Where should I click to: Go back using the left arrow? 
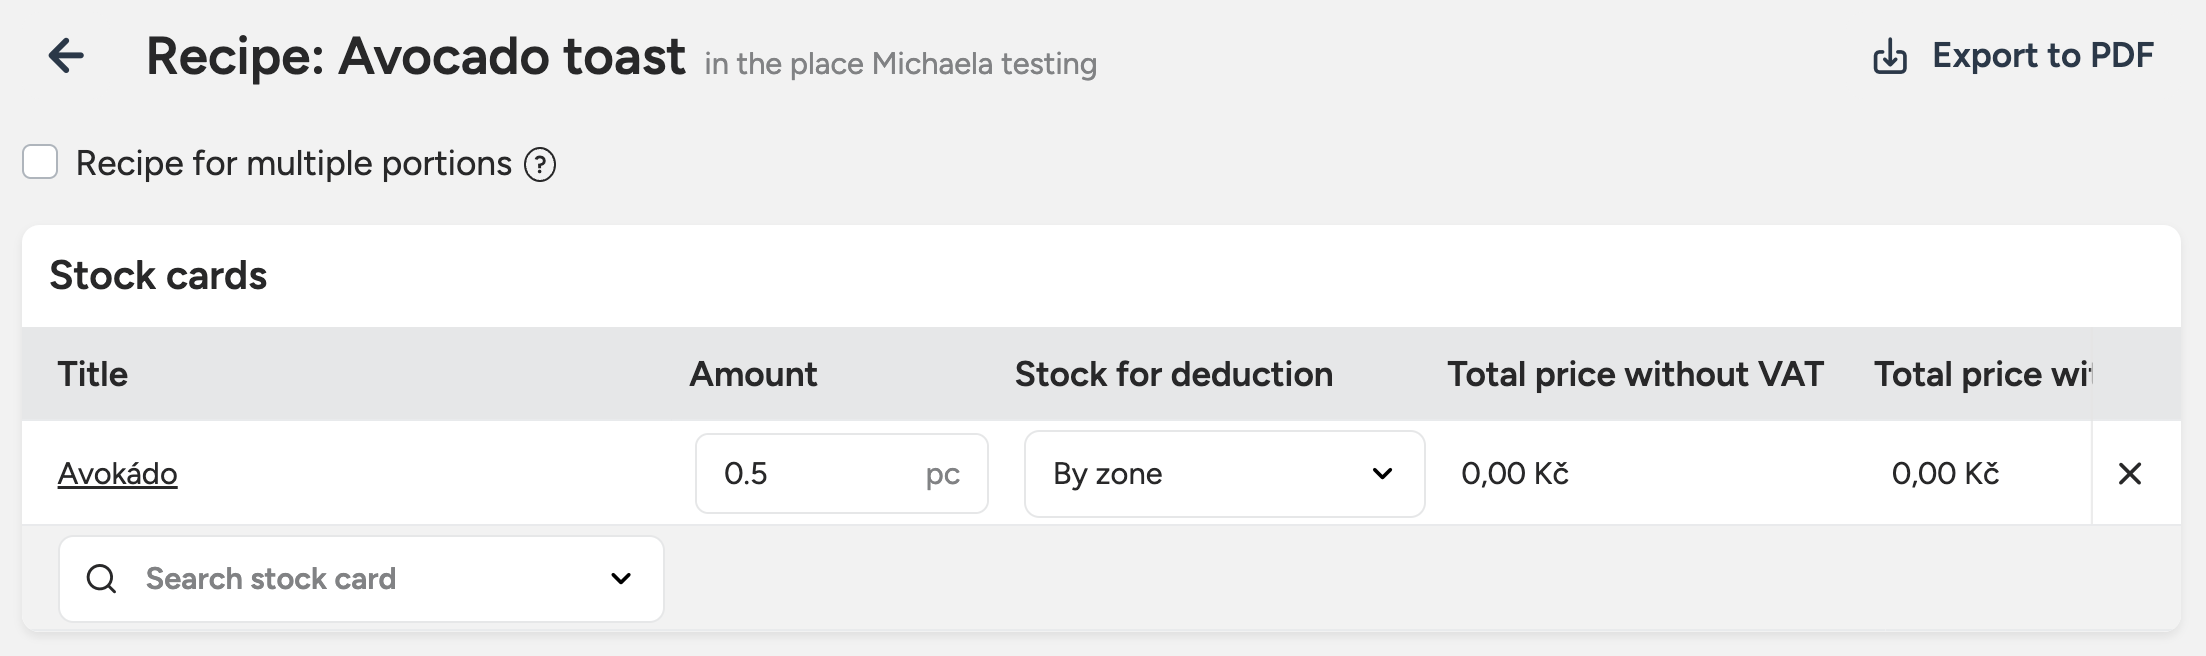(x=66, y=56)
